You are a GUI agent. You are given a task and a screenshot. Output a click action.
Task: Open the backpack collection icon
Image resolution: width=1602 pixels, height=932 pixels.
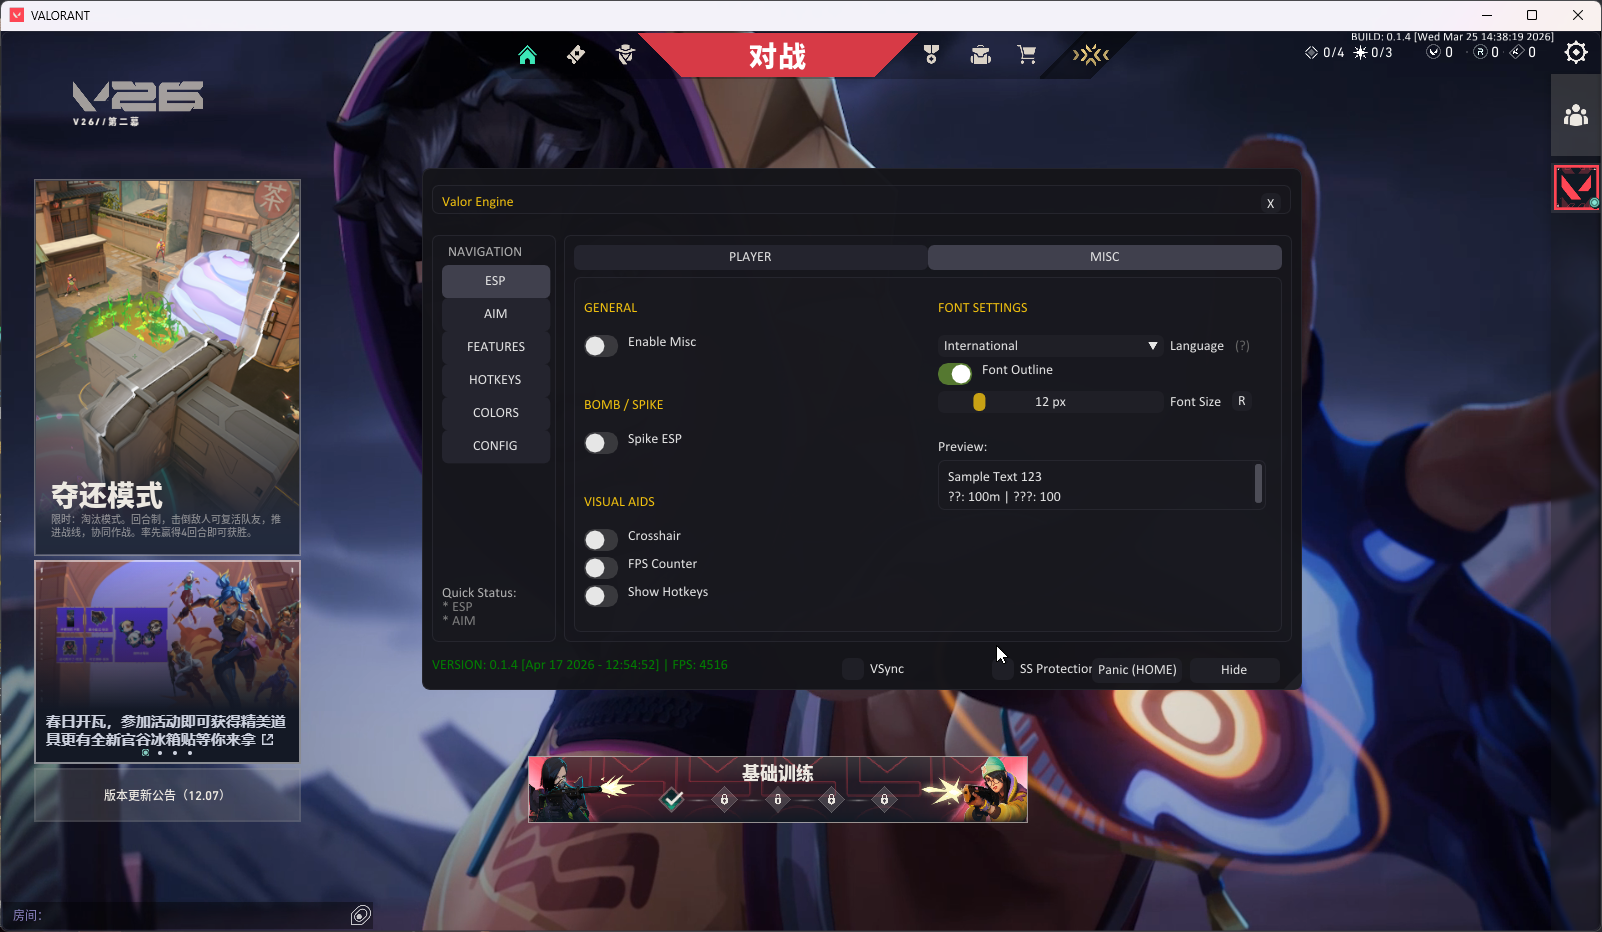(x=980, y=55)
